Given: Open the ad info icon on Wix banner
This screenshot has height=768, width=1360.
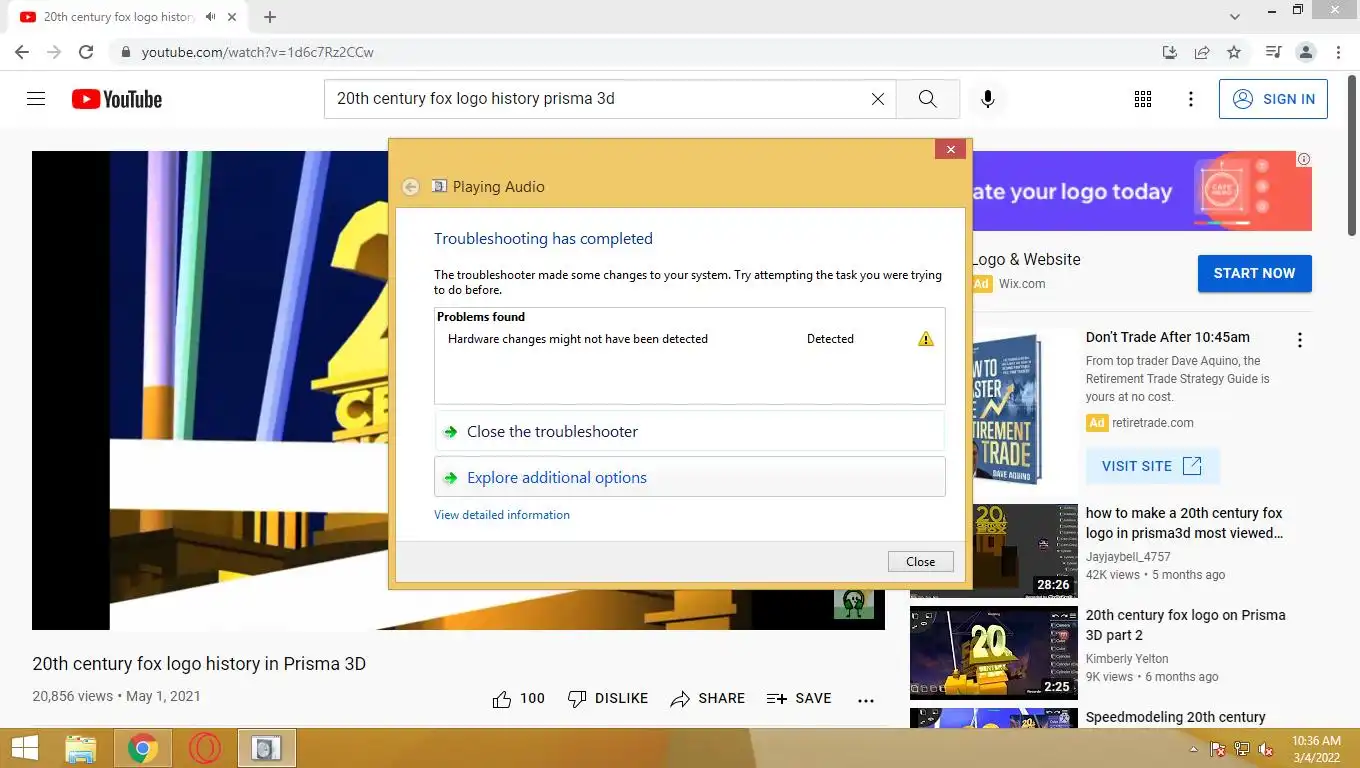Looking at the screenshot, I should (x=1304, y=159).
